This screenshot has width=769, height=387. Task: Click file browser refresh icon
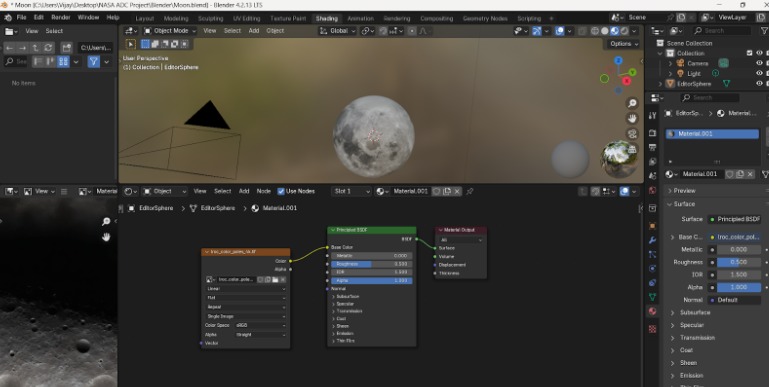(48, 48)
